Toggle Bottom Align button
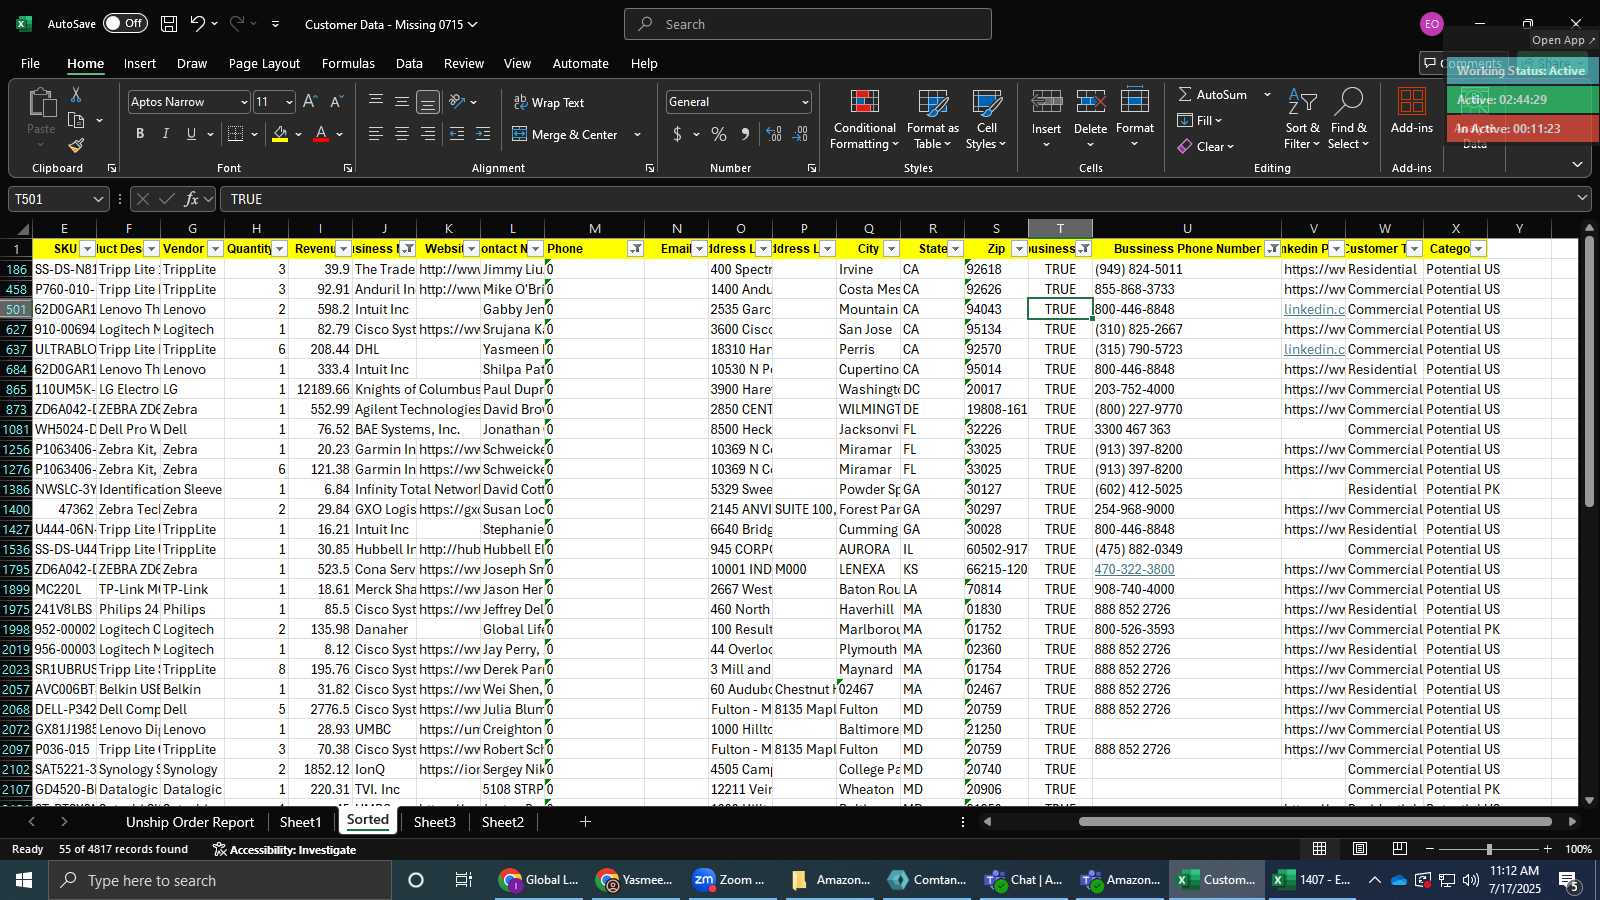This screenshot has width=1600, height=900. pyautogui.click(x=428, y=102)
